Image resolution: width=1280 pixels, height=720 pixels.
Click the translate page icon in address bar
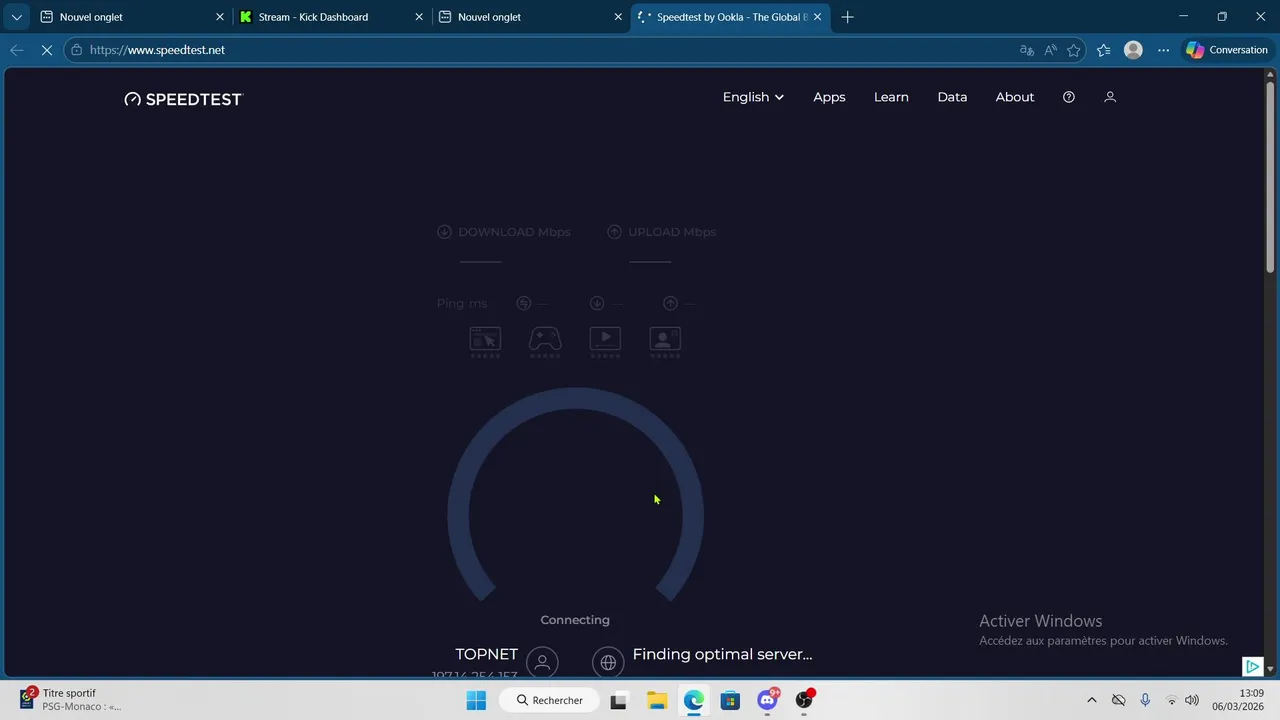(x=1026, y=50)
